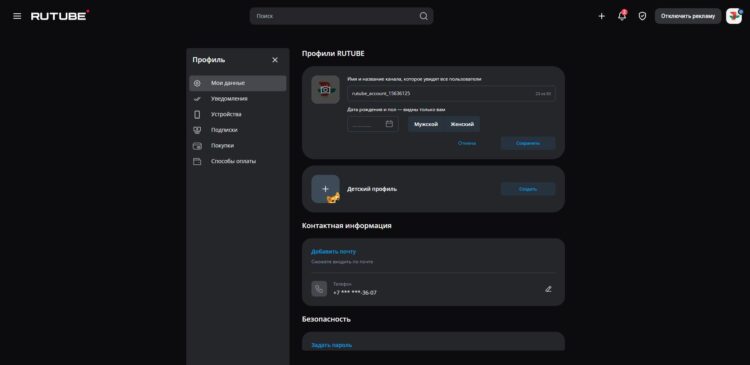Open the calendar date picker icon
750x365 pixels.
tap(389, 124)
